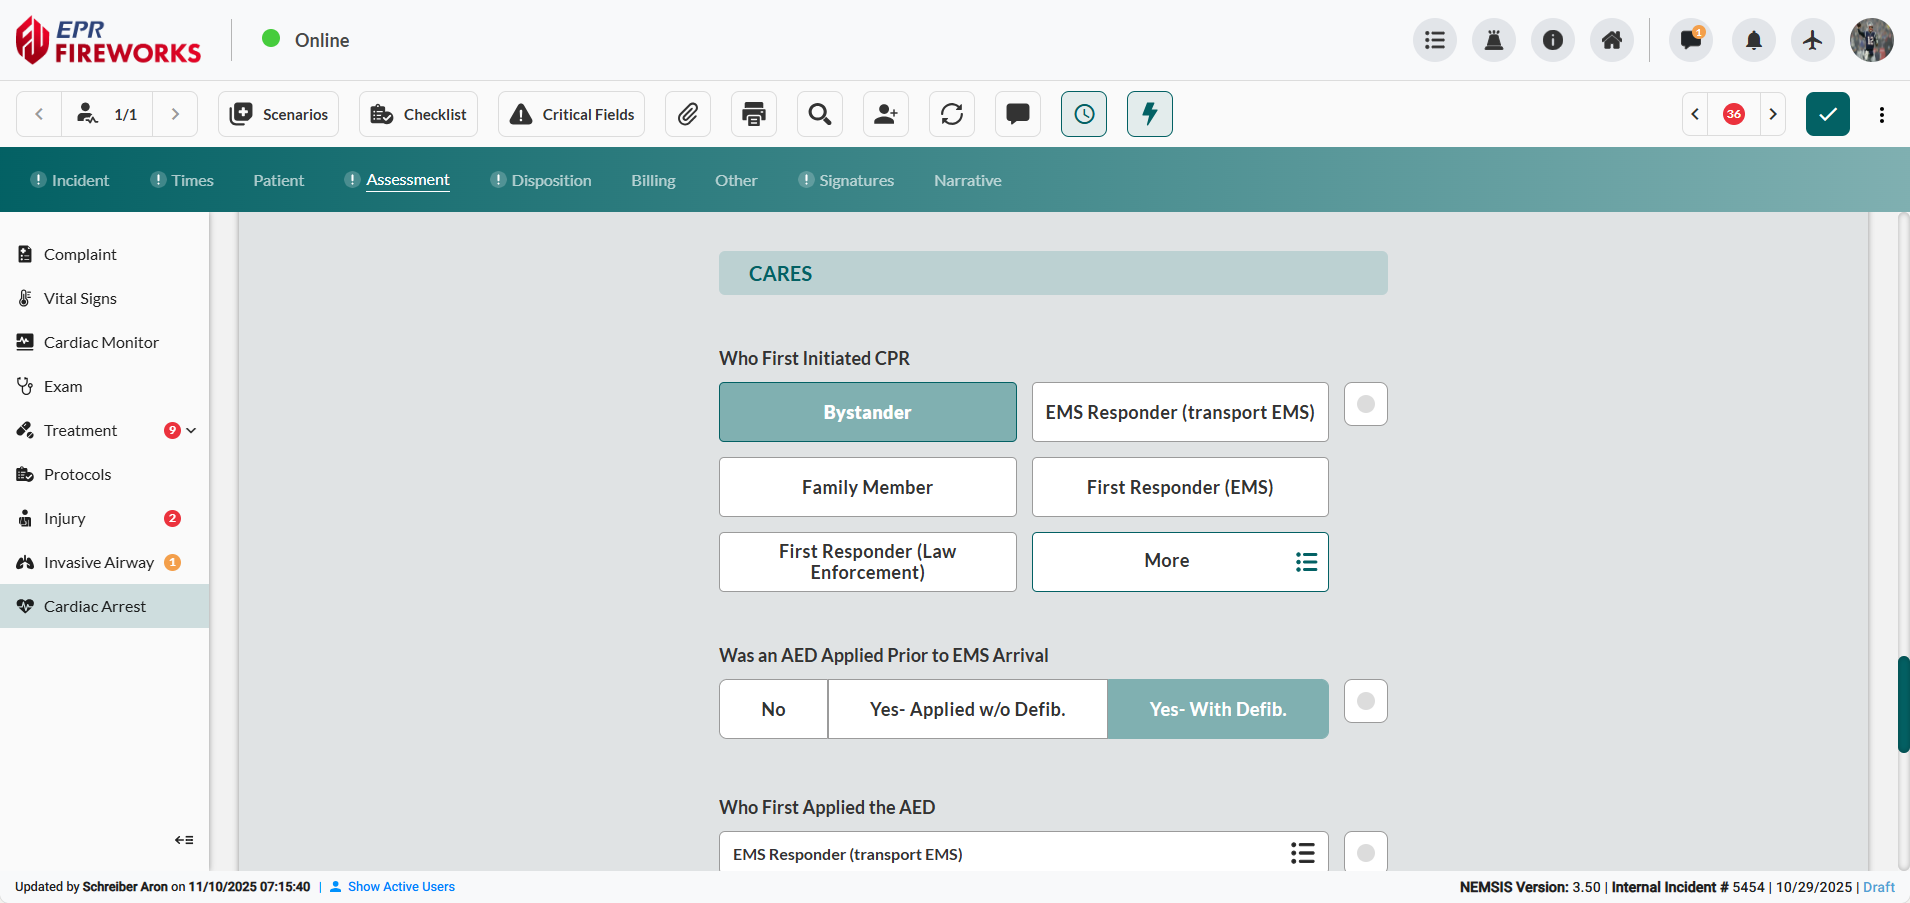Viewport: 1910px width, 903px height.
Task: Switch to the Disposition tab
Action: point(551,181)
